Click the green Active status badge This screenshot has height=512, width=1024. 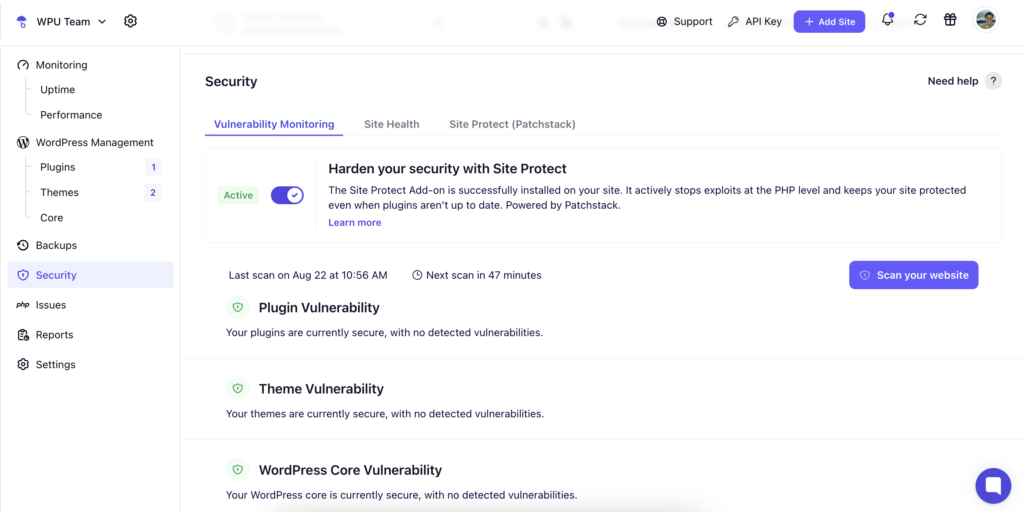click(238, 195)
